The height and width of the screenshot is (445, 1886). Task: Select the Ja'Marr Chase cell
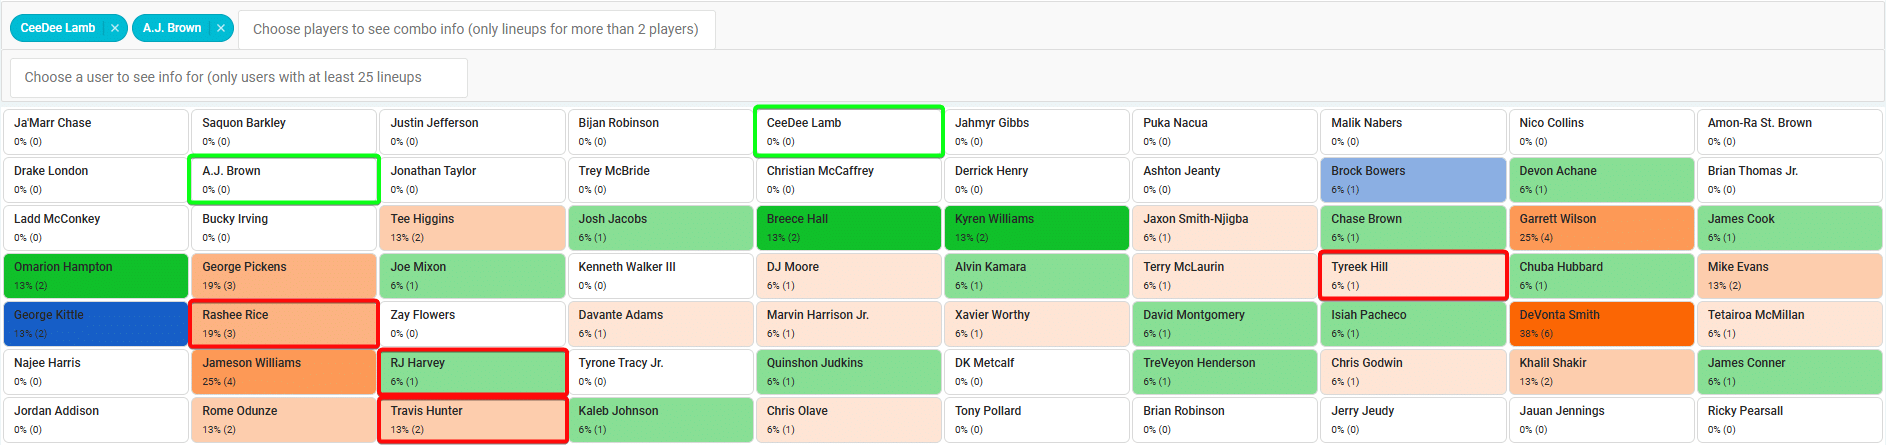[x=95, y=132]
